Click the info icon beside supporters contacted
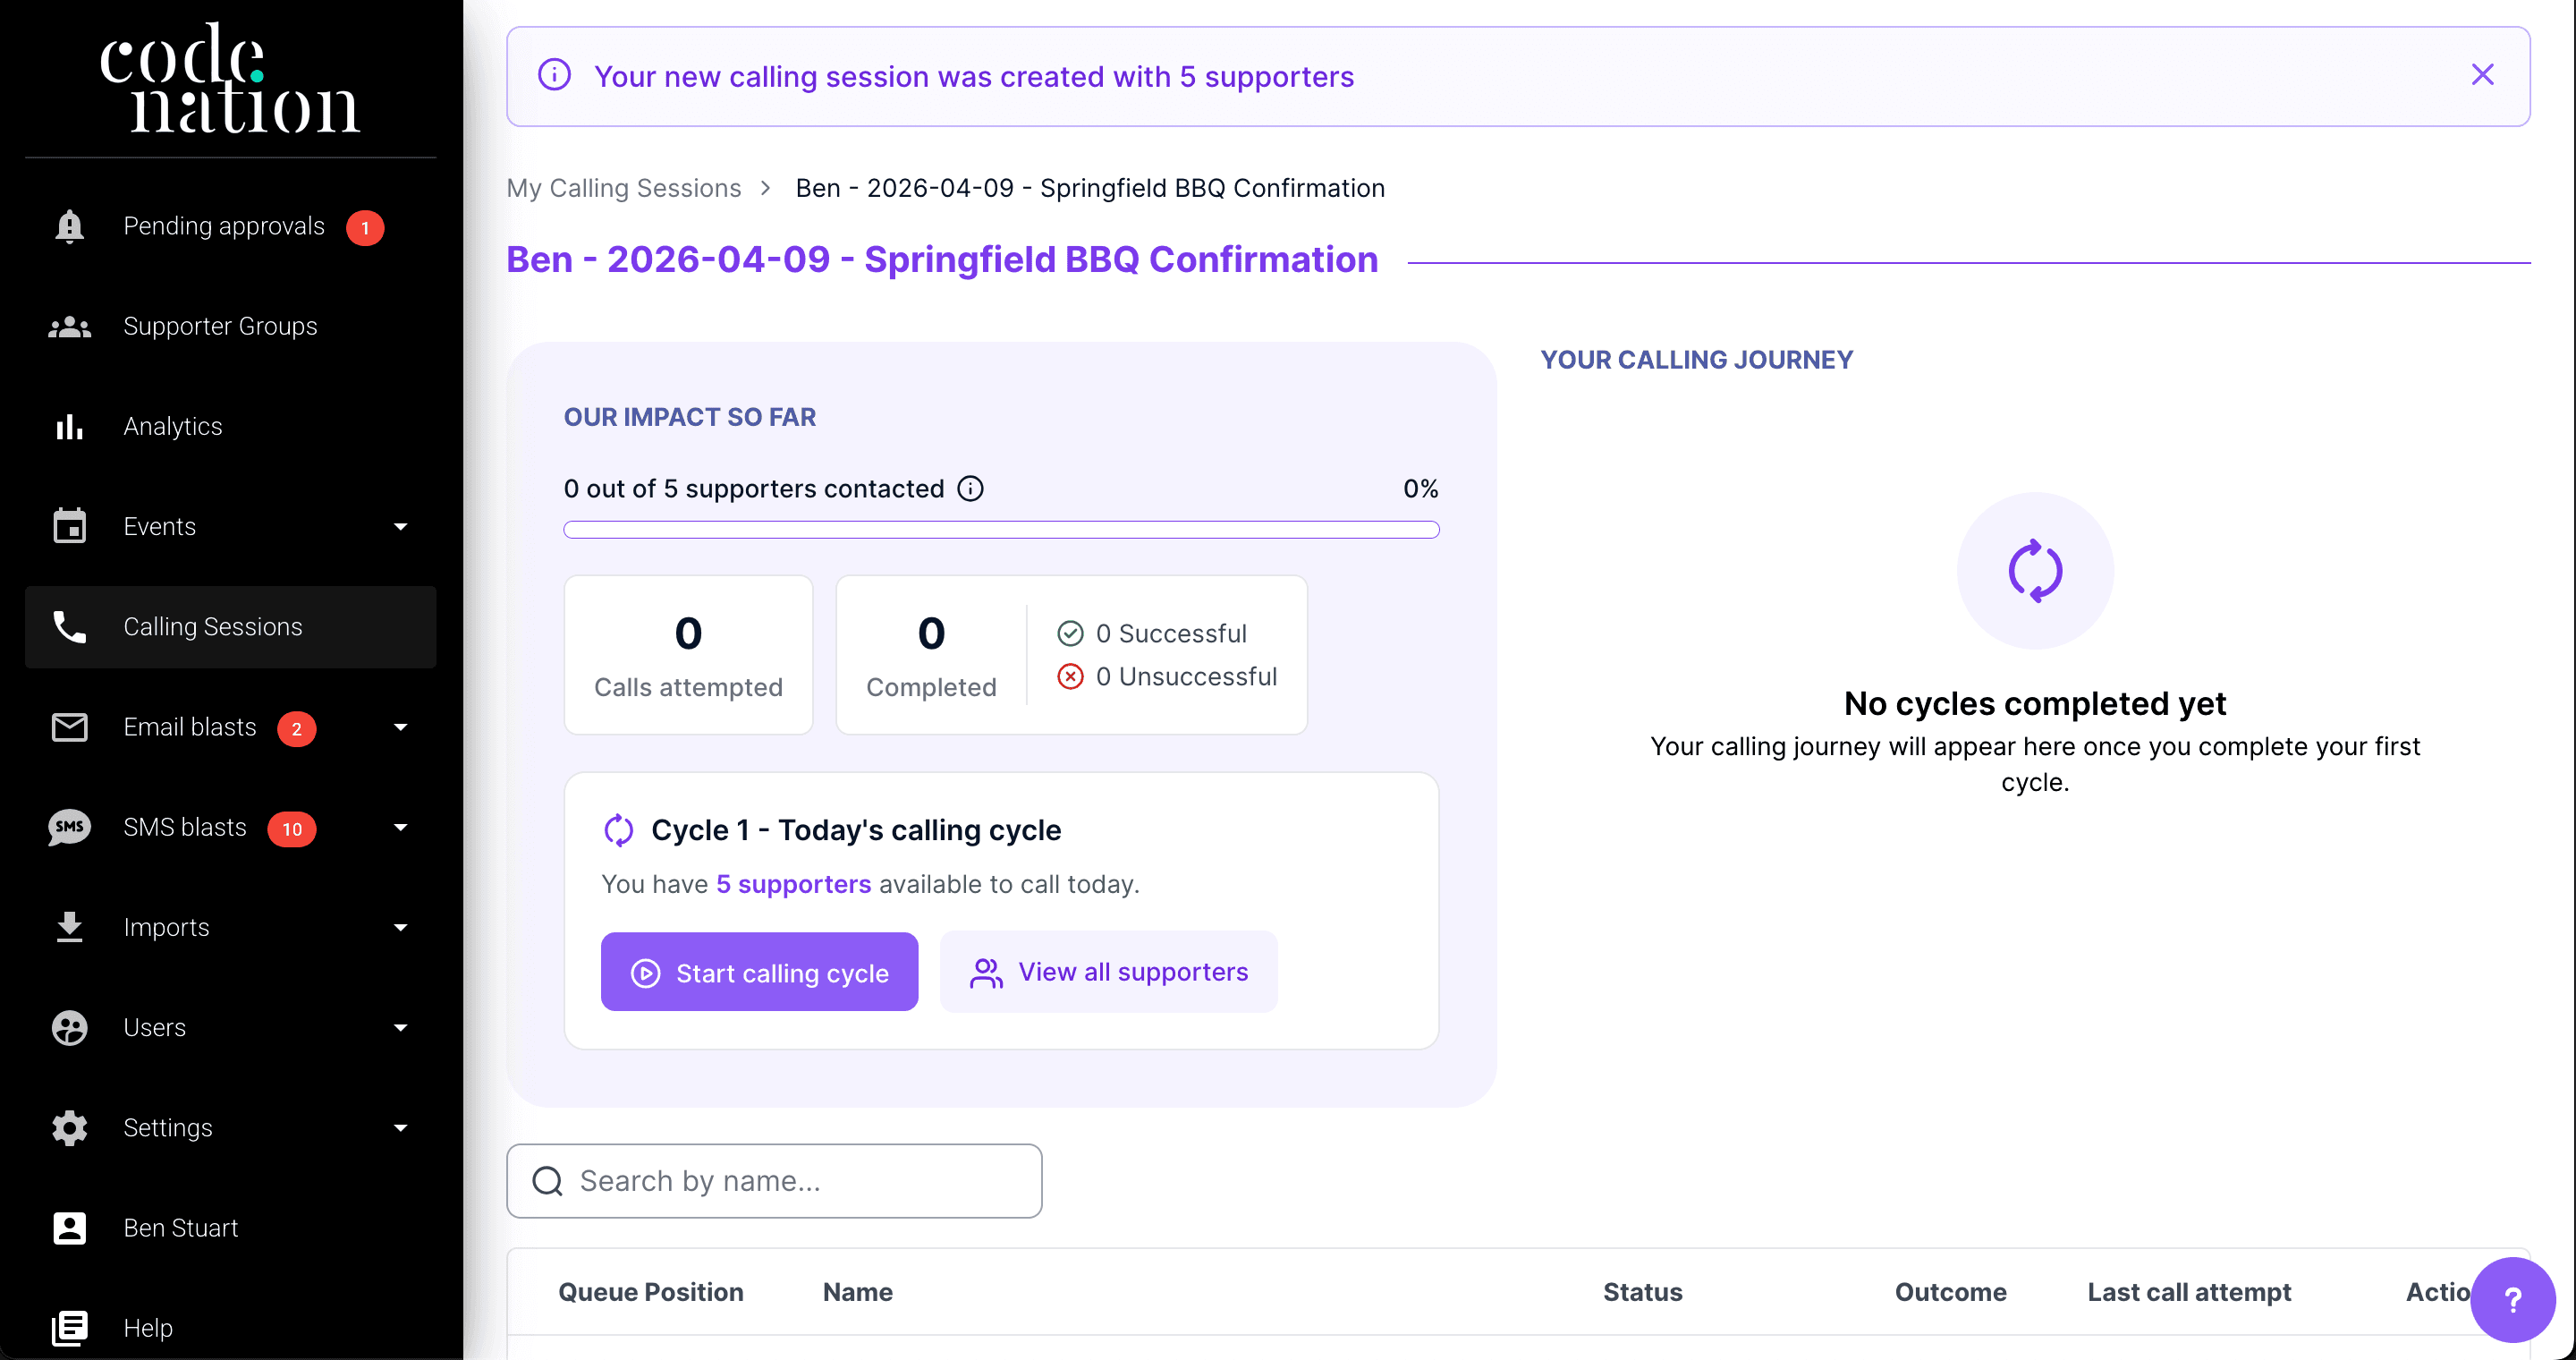Image resolution: width=2576 pixels, height=1360 pixels. pyautogui.click(x=970, y=489)
